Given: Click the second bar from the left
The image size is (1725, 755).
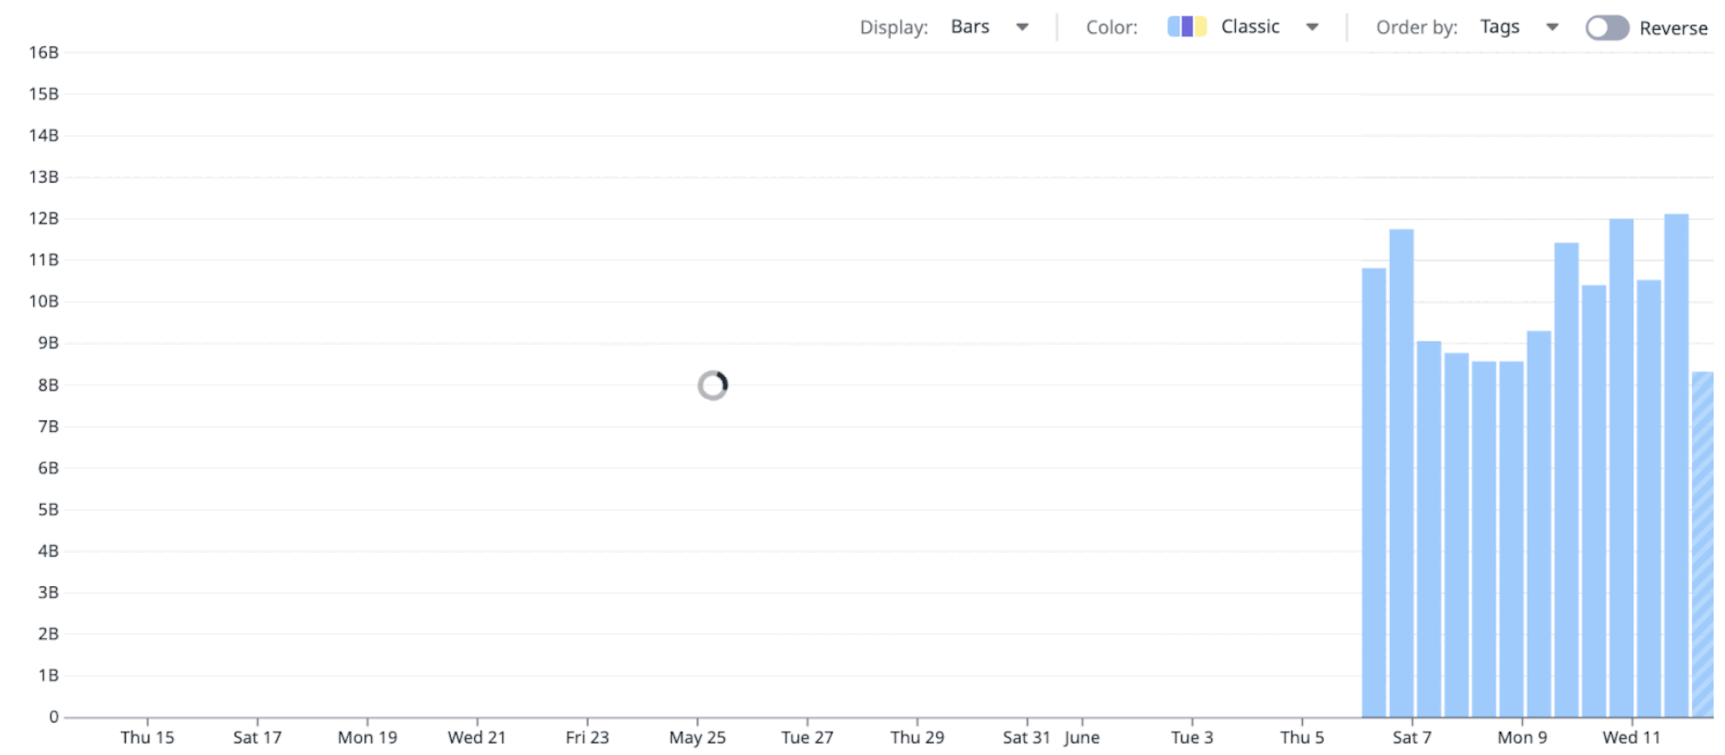Looking at the screenshot, I should [x=1401, y=473].
